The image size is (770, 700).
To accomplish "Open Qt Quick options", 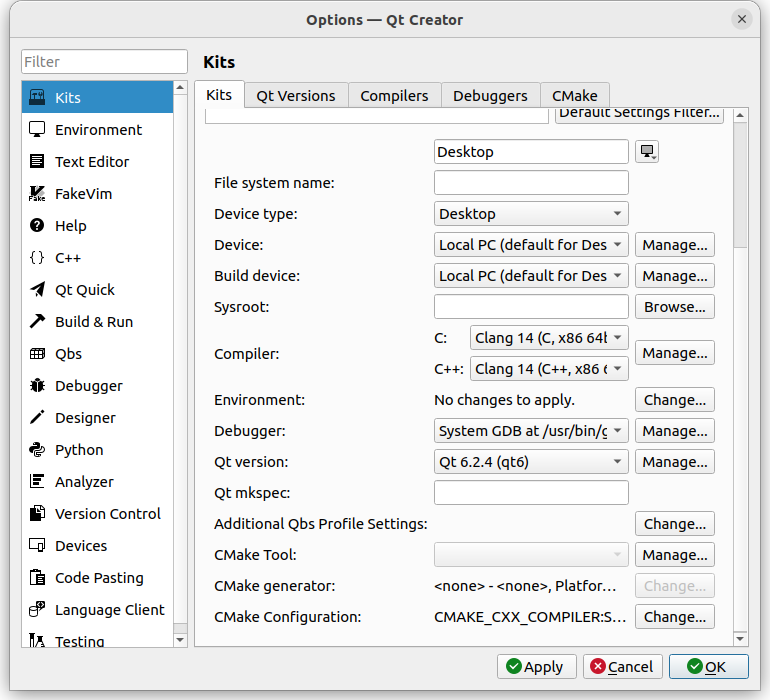I will pos(97,290).
